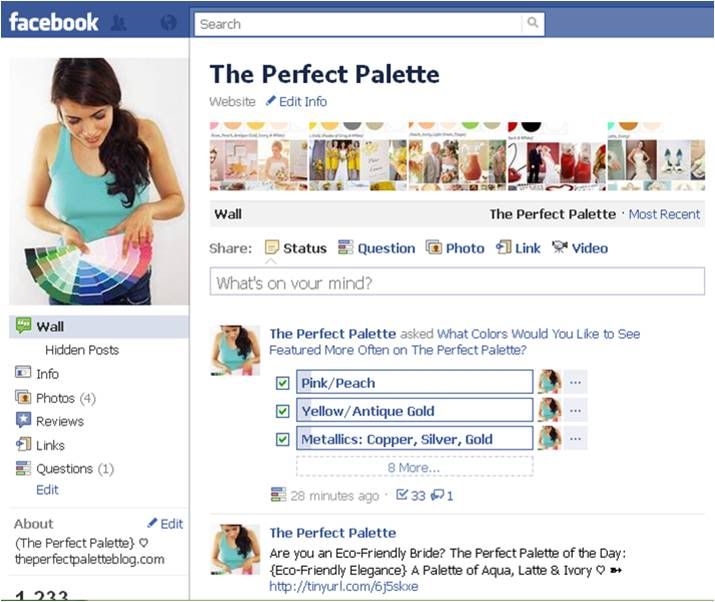Click the Link share icon
This screenshot has width=715, height=602.
click(x=503, y=247)
